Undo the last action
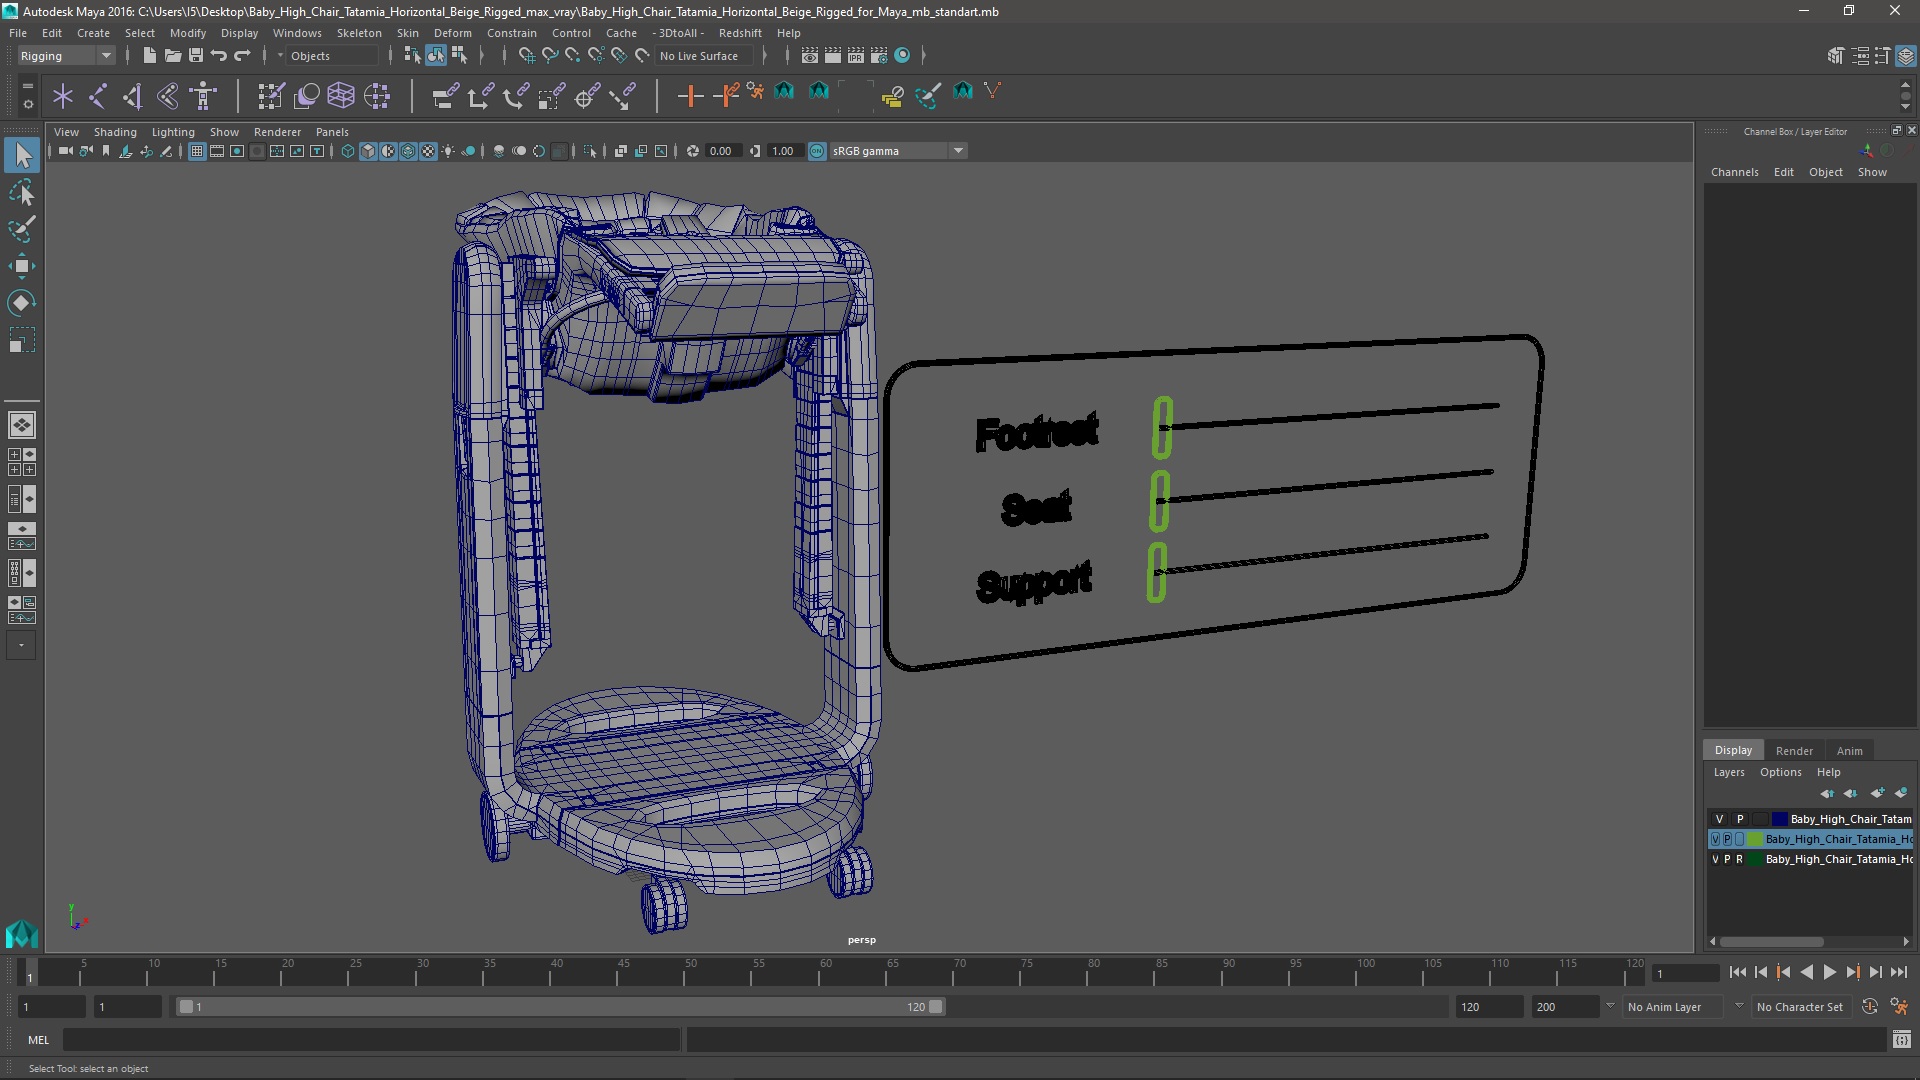 point(219,56)
